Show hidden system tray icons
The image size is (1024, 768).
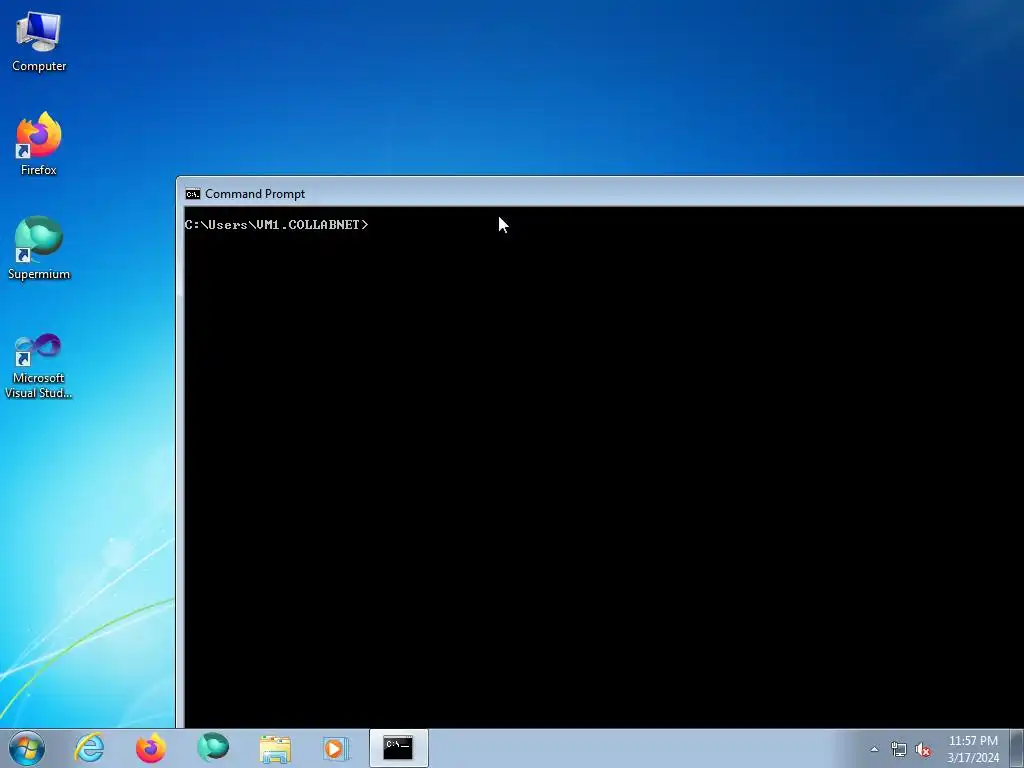pos(874,749)
